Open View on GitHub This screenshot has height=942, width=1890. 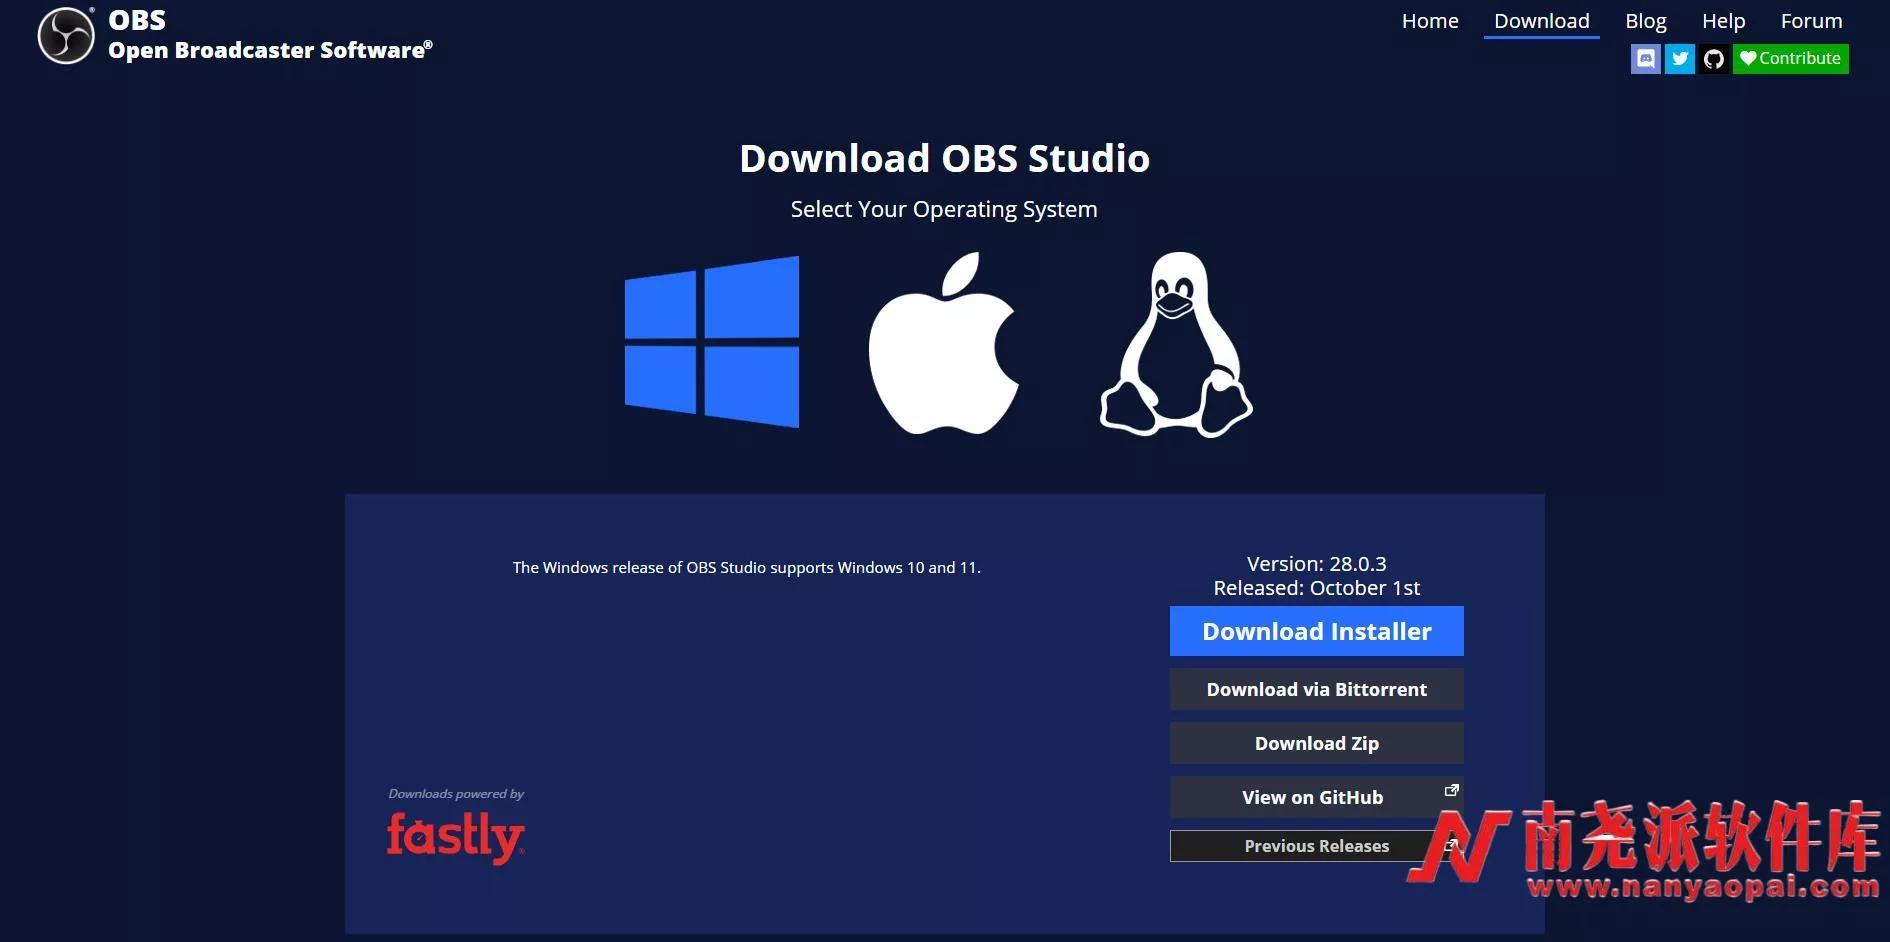coord(1316,797)
